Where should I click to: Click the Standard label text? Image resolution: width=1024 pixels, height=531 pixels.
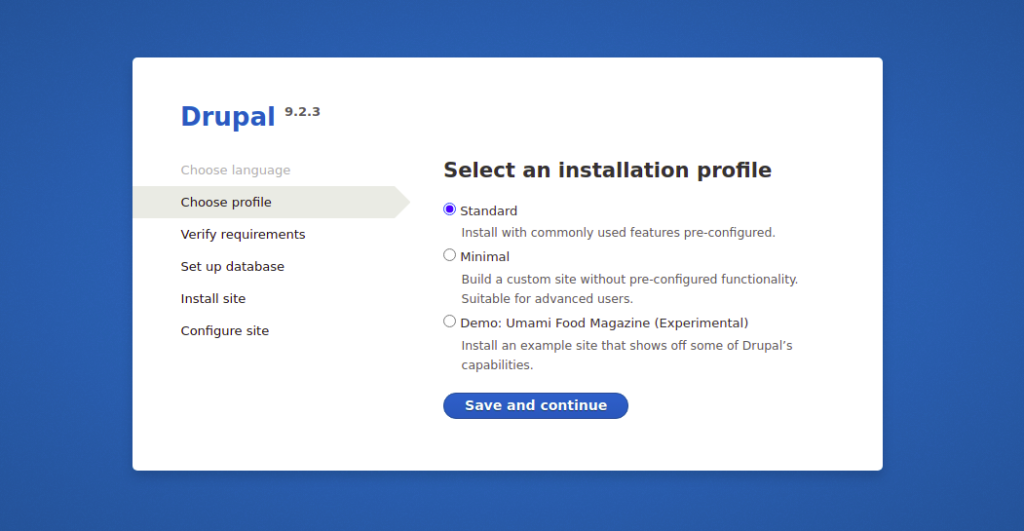[488, 211]
